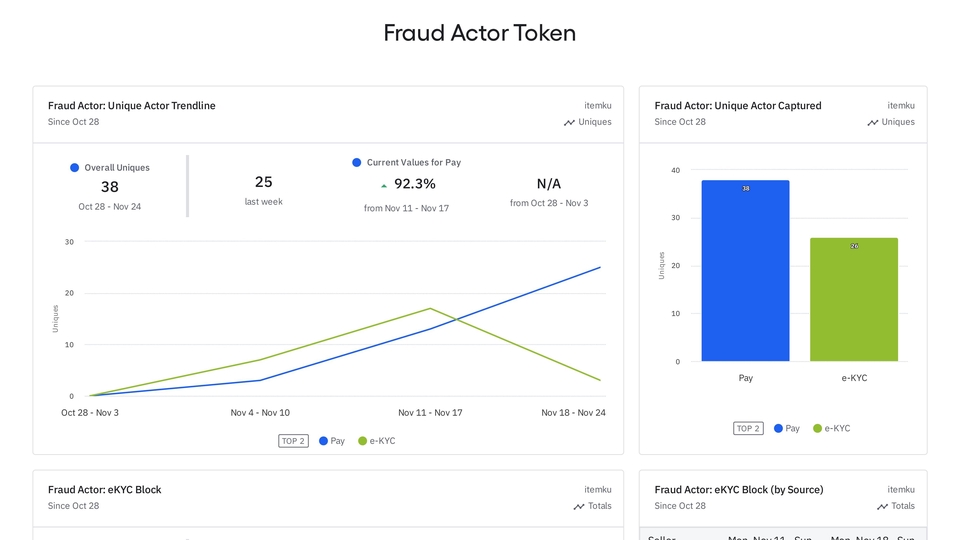Open Fraud Actor: eKYC Block (by Source) title
The width and height of the screenshot is (960, 540).
click(739, 490)
